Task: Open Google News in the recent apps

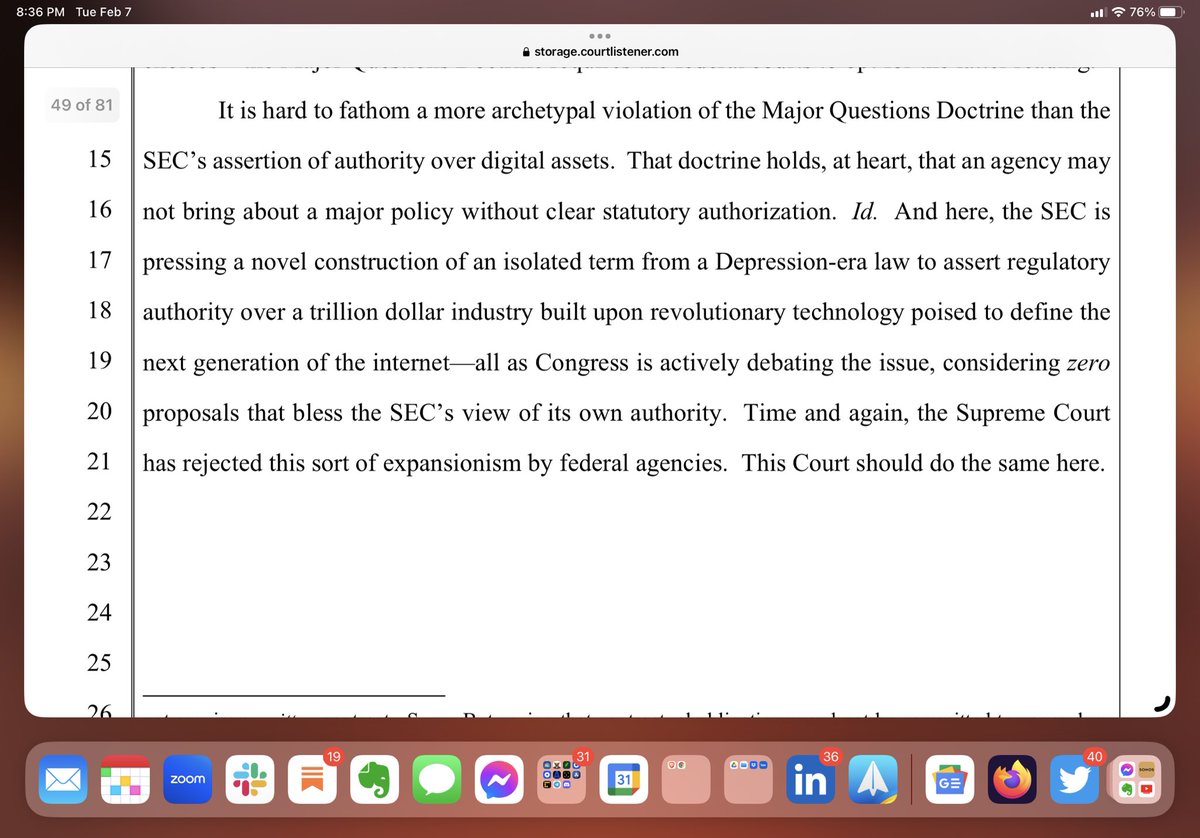Action: (950, 779)
